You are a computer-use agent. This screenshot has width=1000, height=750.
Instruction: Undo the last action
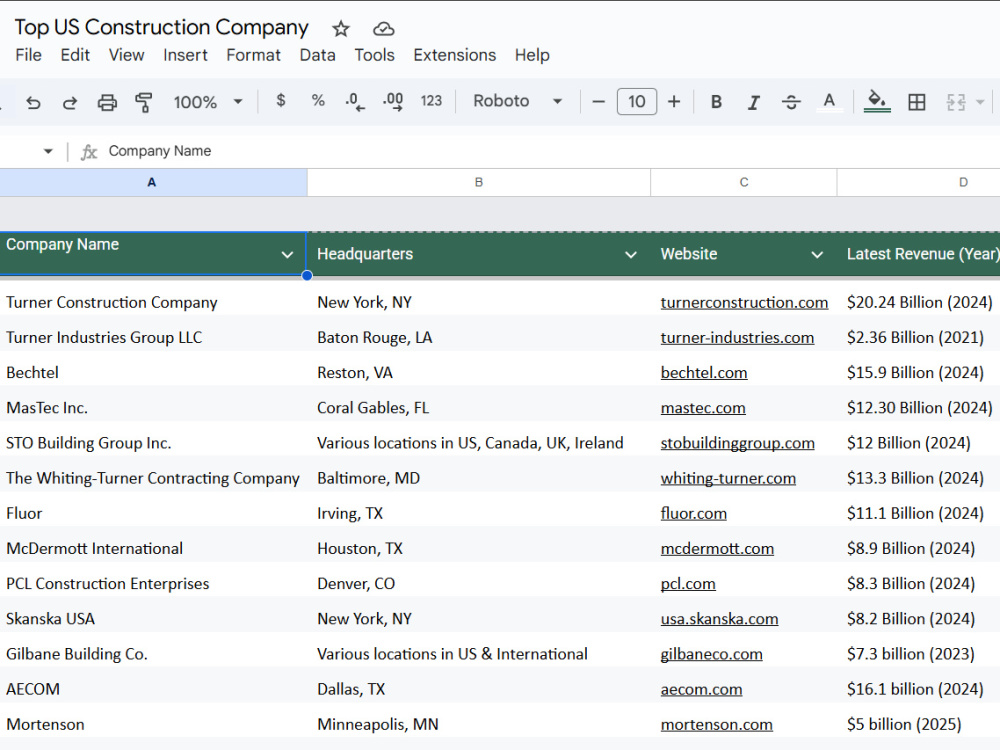coord(33,102)
